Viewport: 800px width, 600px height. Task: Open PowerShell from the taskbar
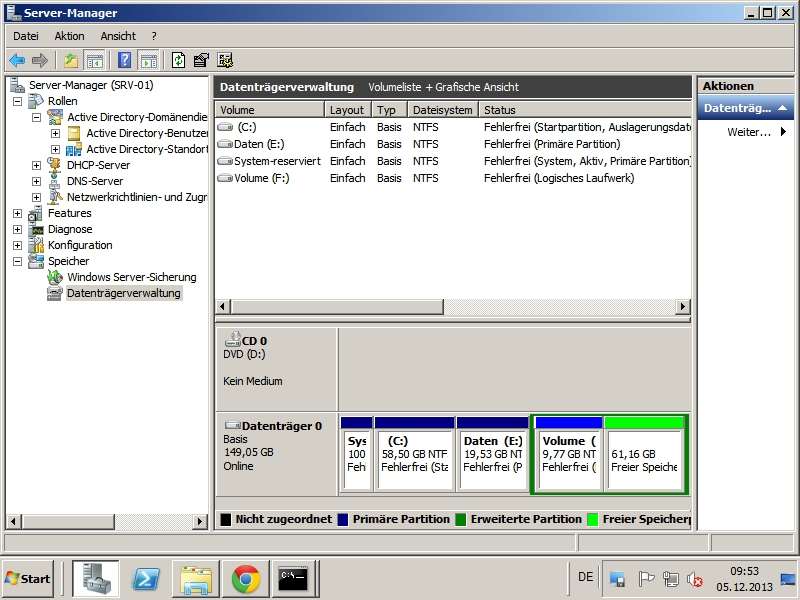pos(147,578)
